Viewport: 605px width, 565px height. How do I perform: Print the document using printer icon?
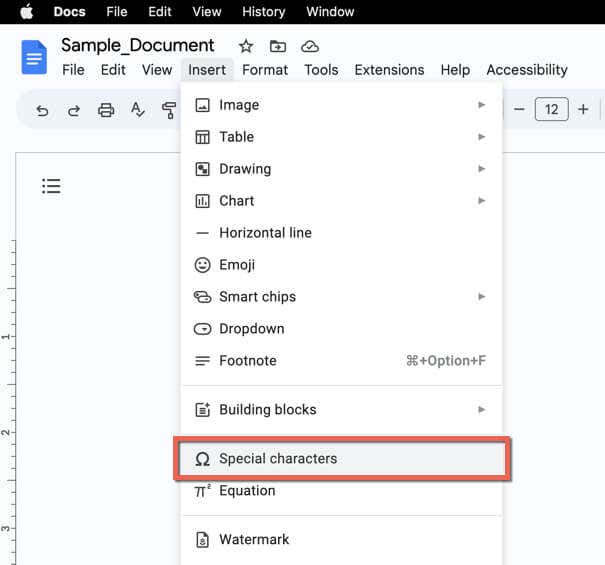(106, 110)
